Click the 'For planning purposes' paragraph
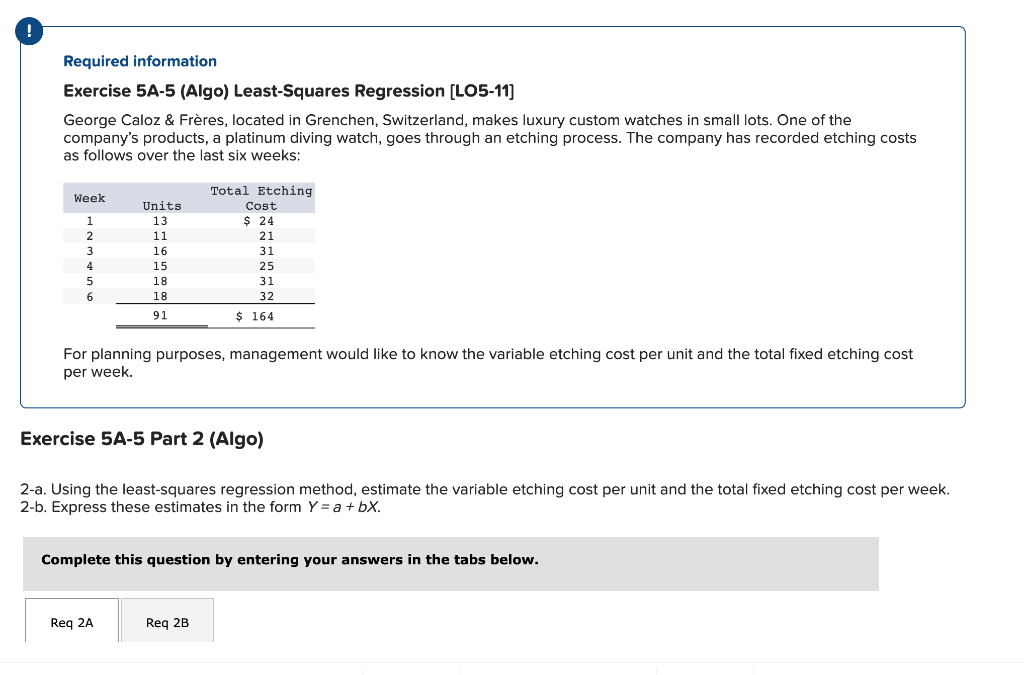 coord(488,363)
